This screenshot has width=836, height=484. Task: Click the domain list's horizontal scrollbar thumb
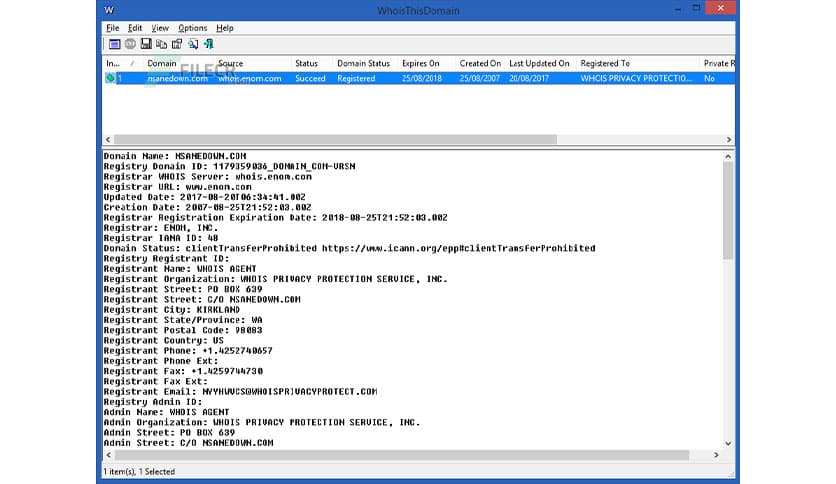(x=335, y=140)
